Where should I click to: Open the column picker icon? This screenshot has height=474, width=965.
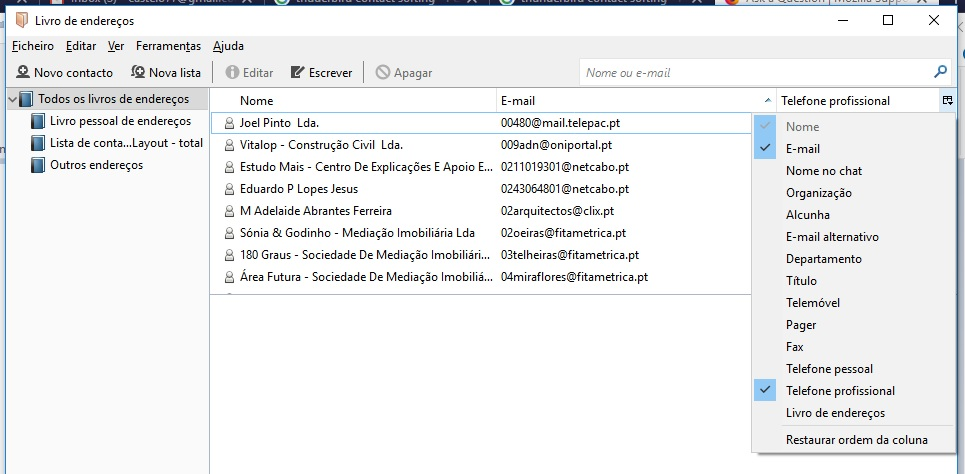coord(946,100)
